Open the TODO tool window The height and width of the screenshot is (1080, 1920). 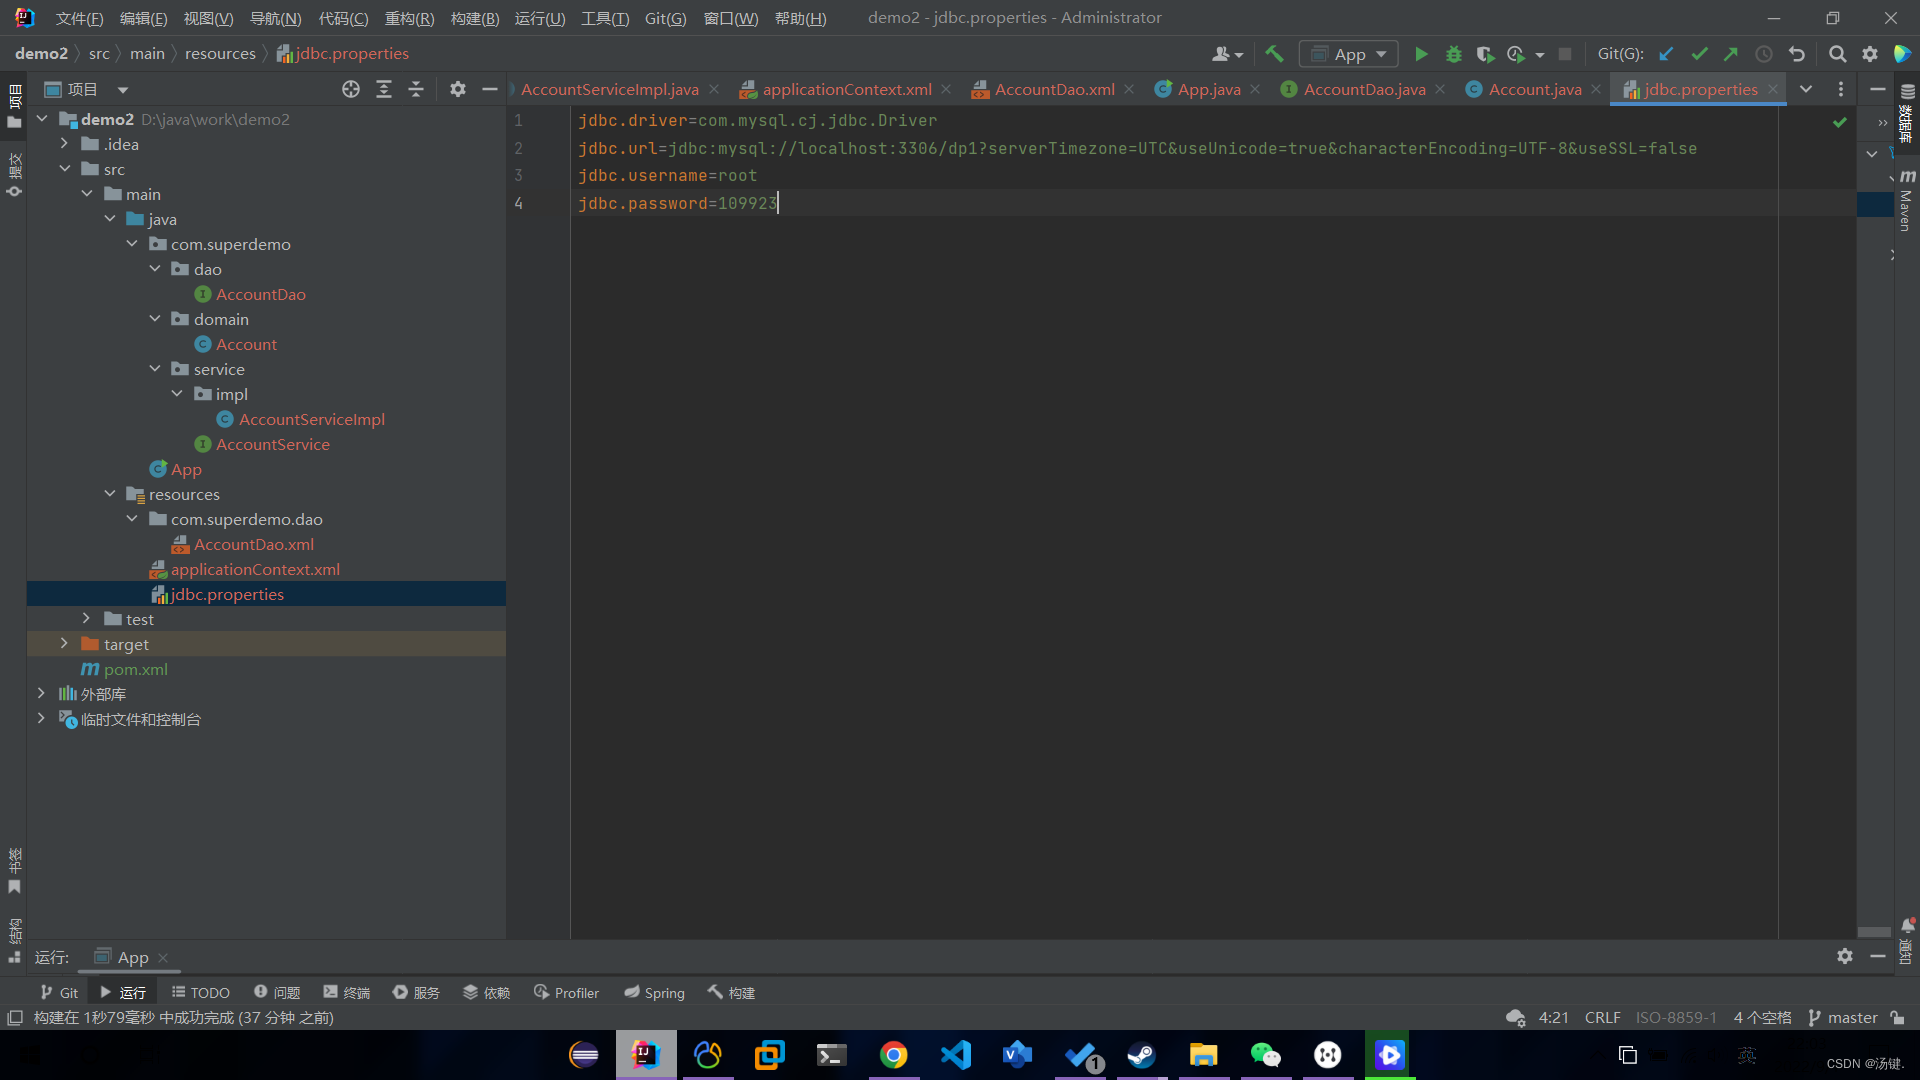(x=200, y=992)
